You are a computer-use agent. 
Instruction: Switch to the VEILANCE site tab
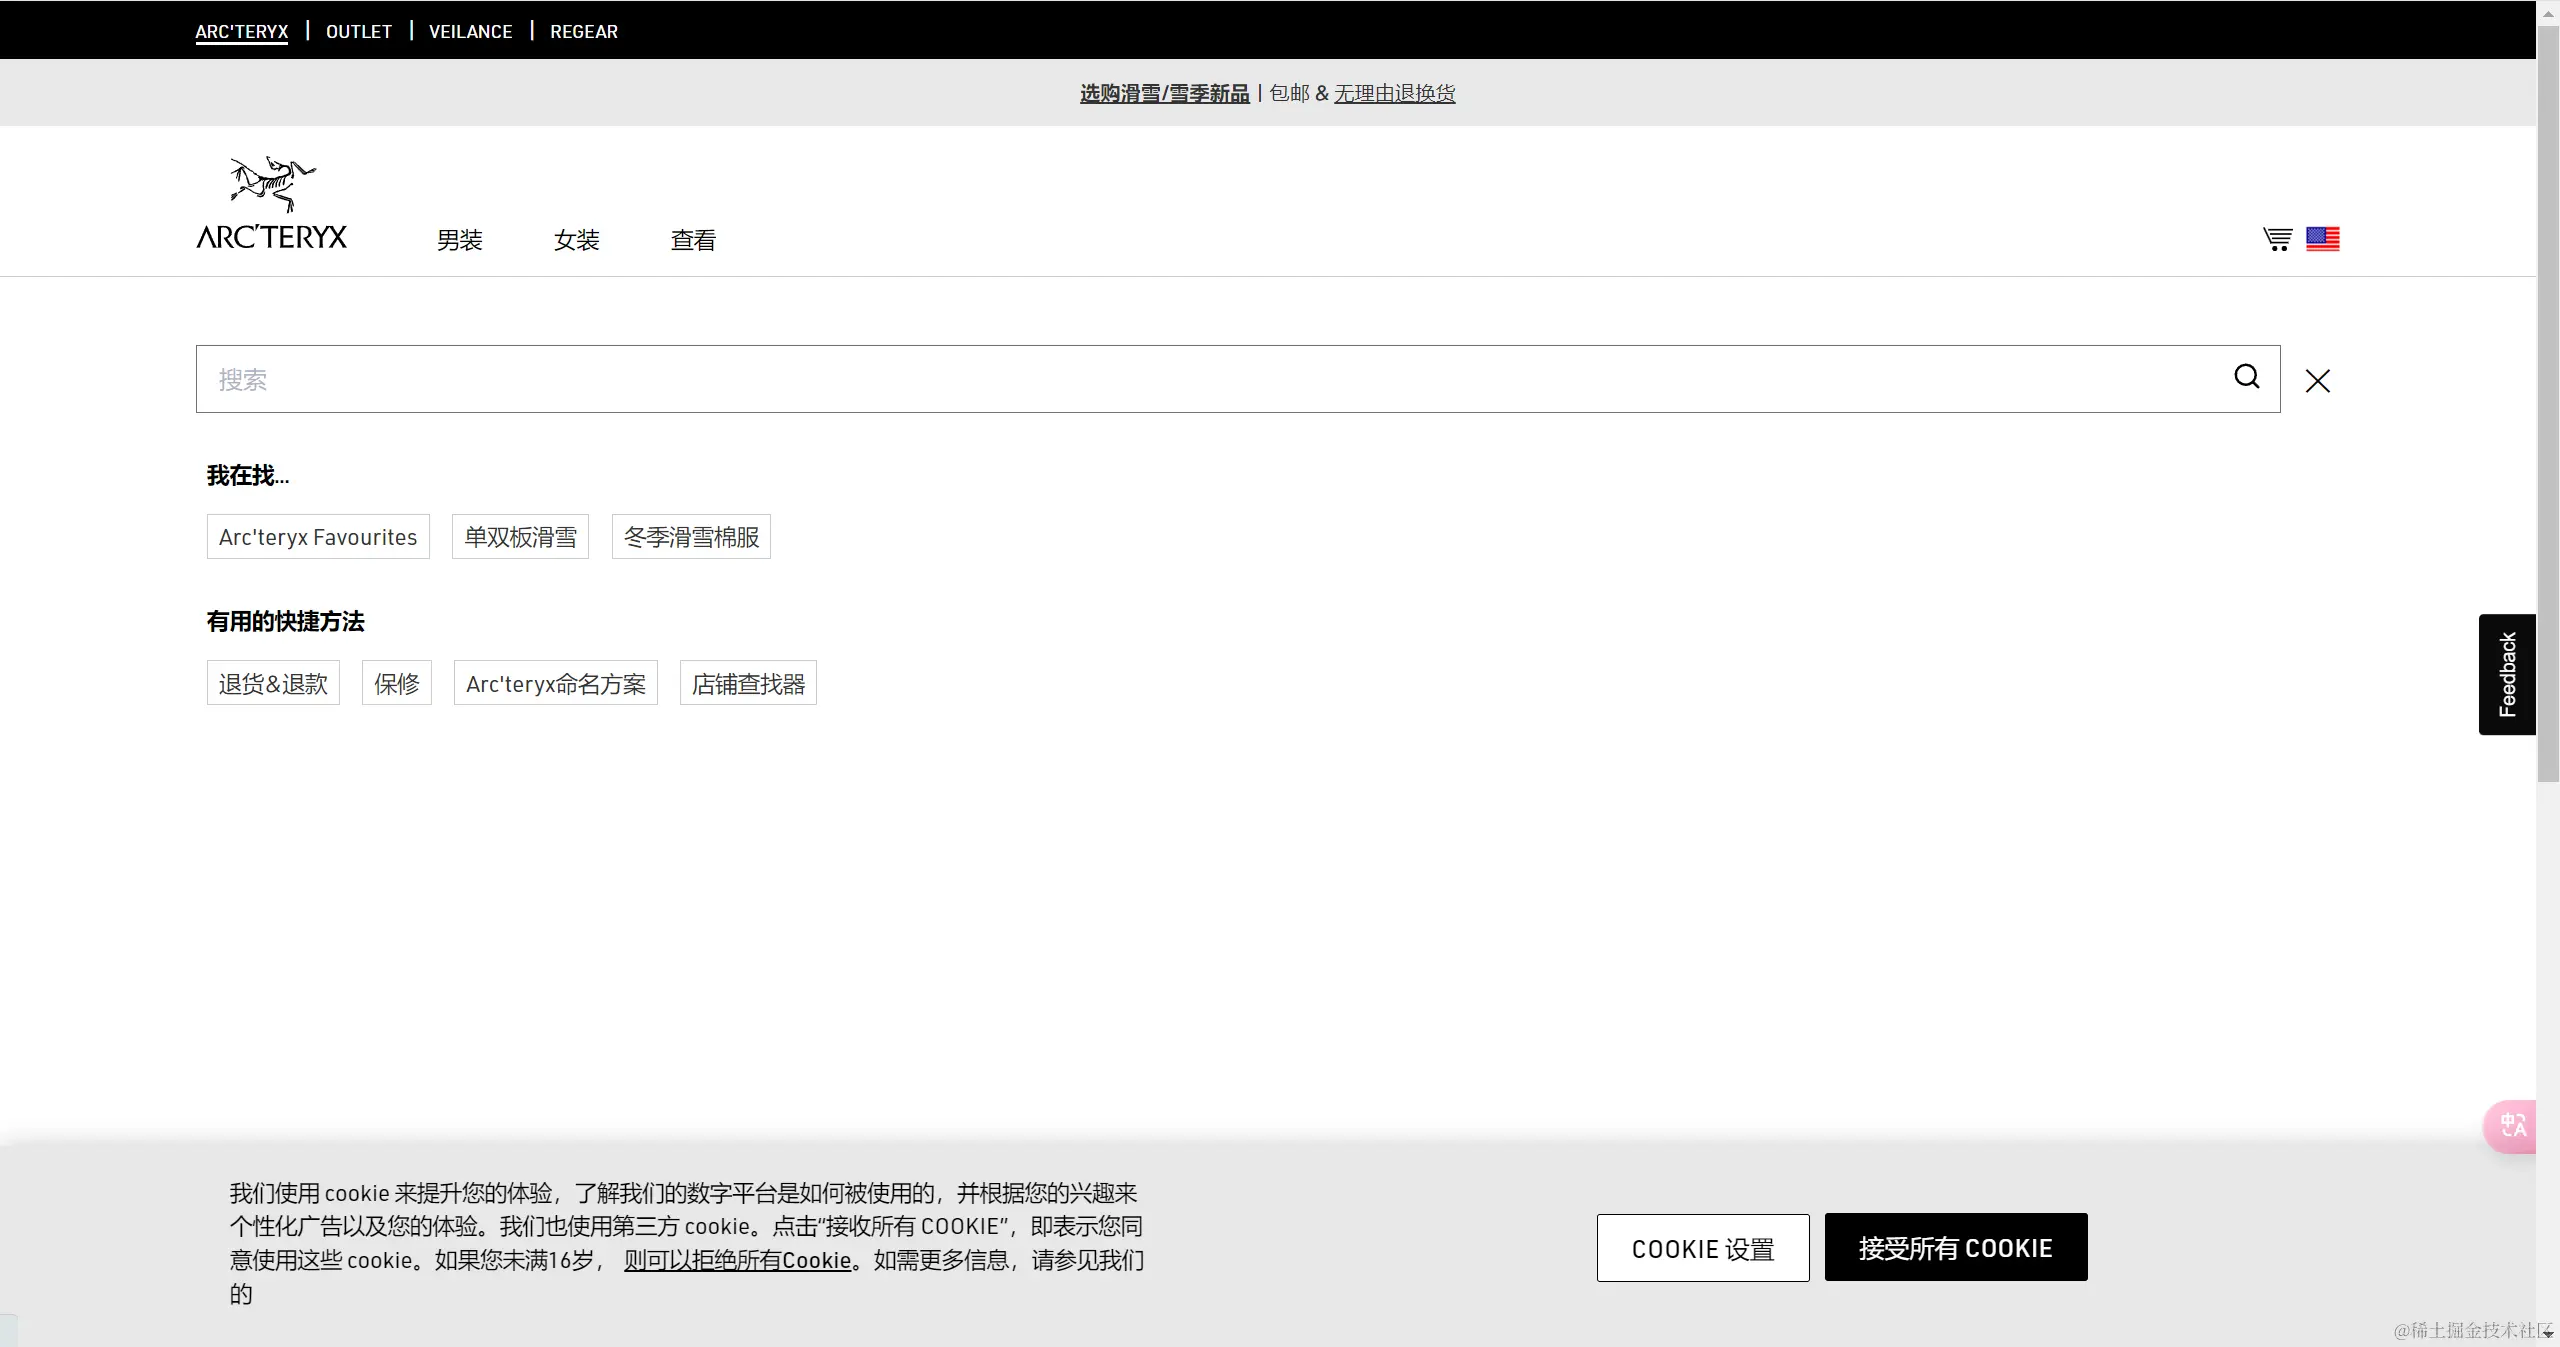pyautogui.click(x=470, y=32)
